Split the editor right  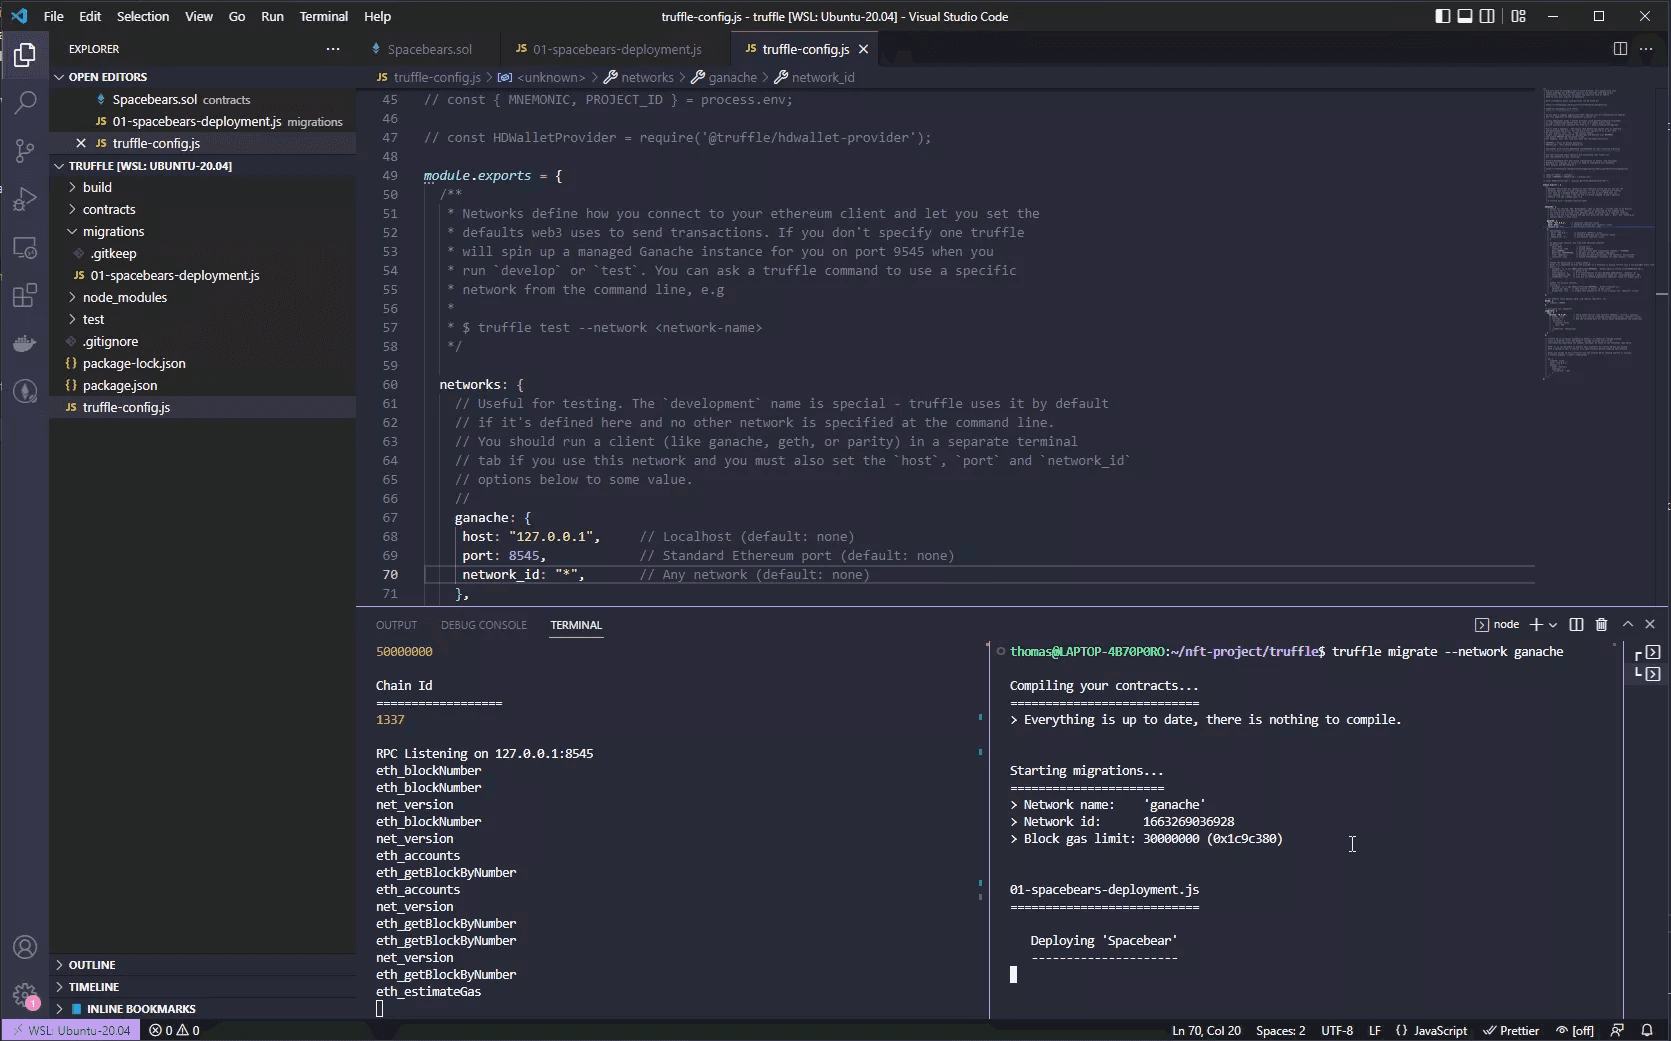coord(1620,49)
